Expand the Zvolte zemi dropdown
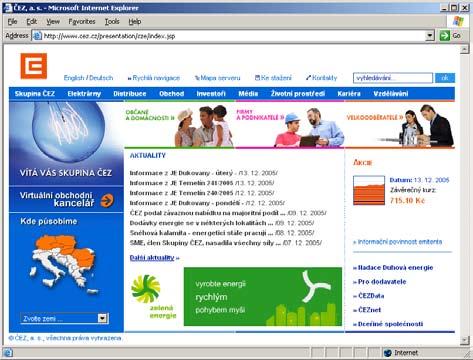 pos(103,318)
